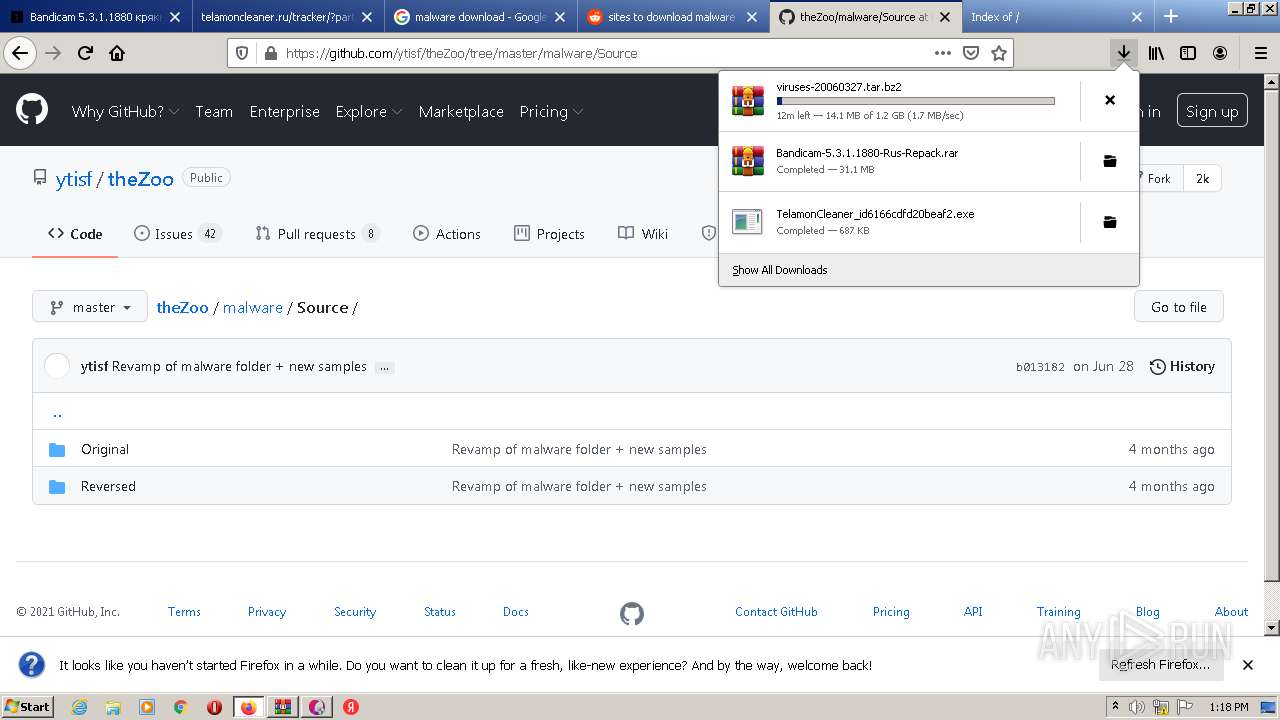Open containing folder for TelamonCleaner exe download

pos(1109,222)
